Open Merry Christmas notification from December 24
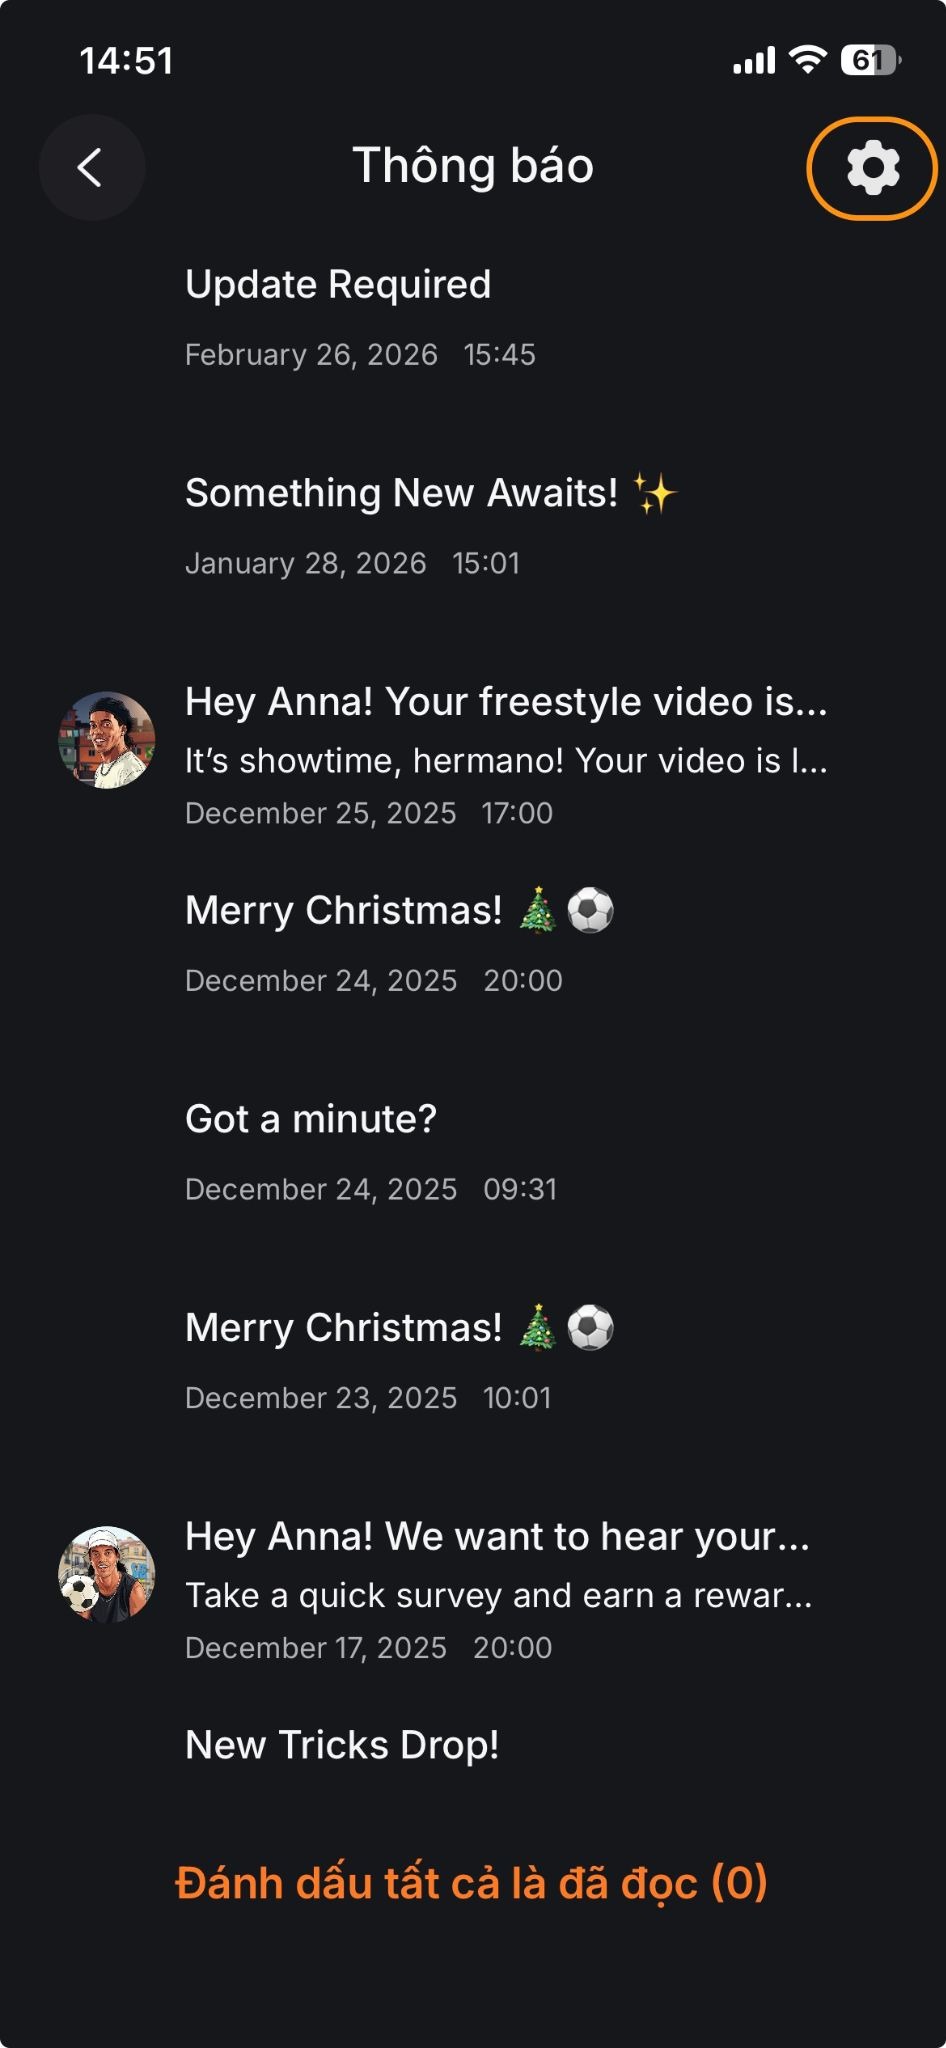This screenshot has width=946, height=2048. click(x=345, y=911)
